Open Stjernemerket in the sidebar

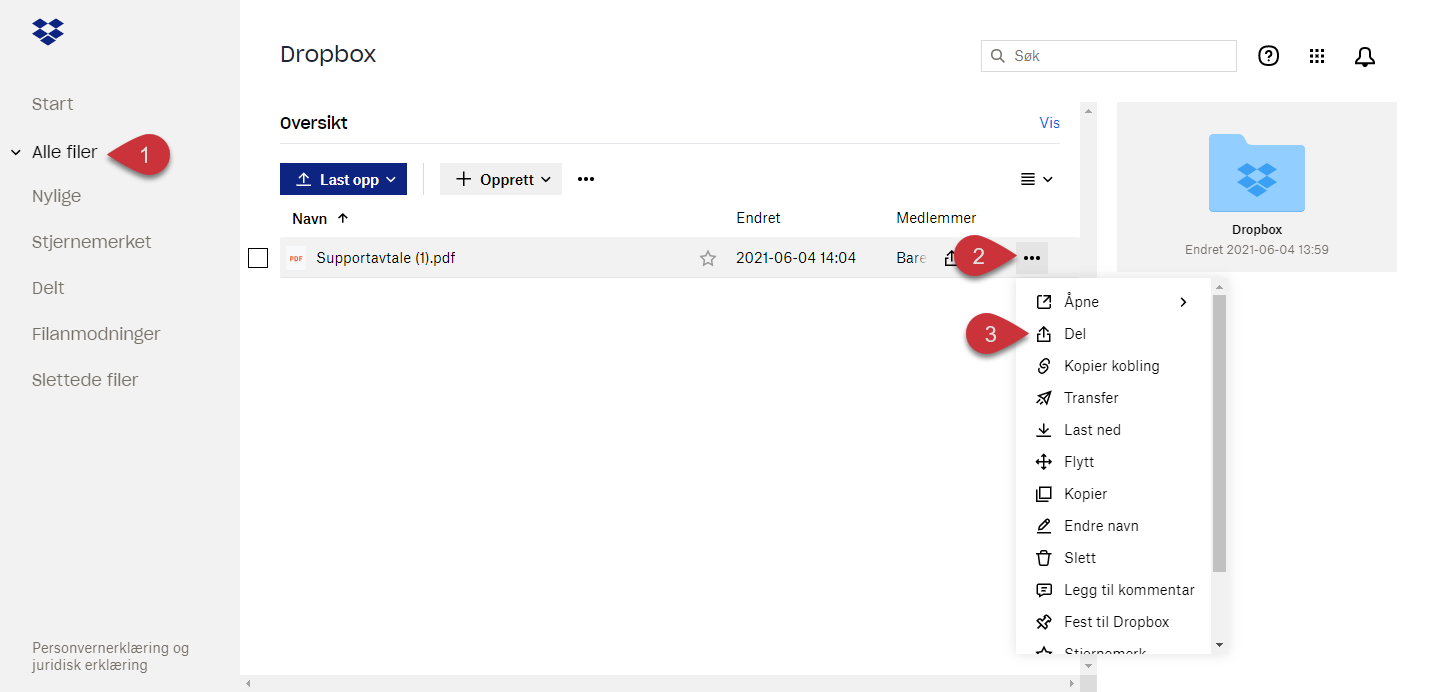(x=92, y=242)
